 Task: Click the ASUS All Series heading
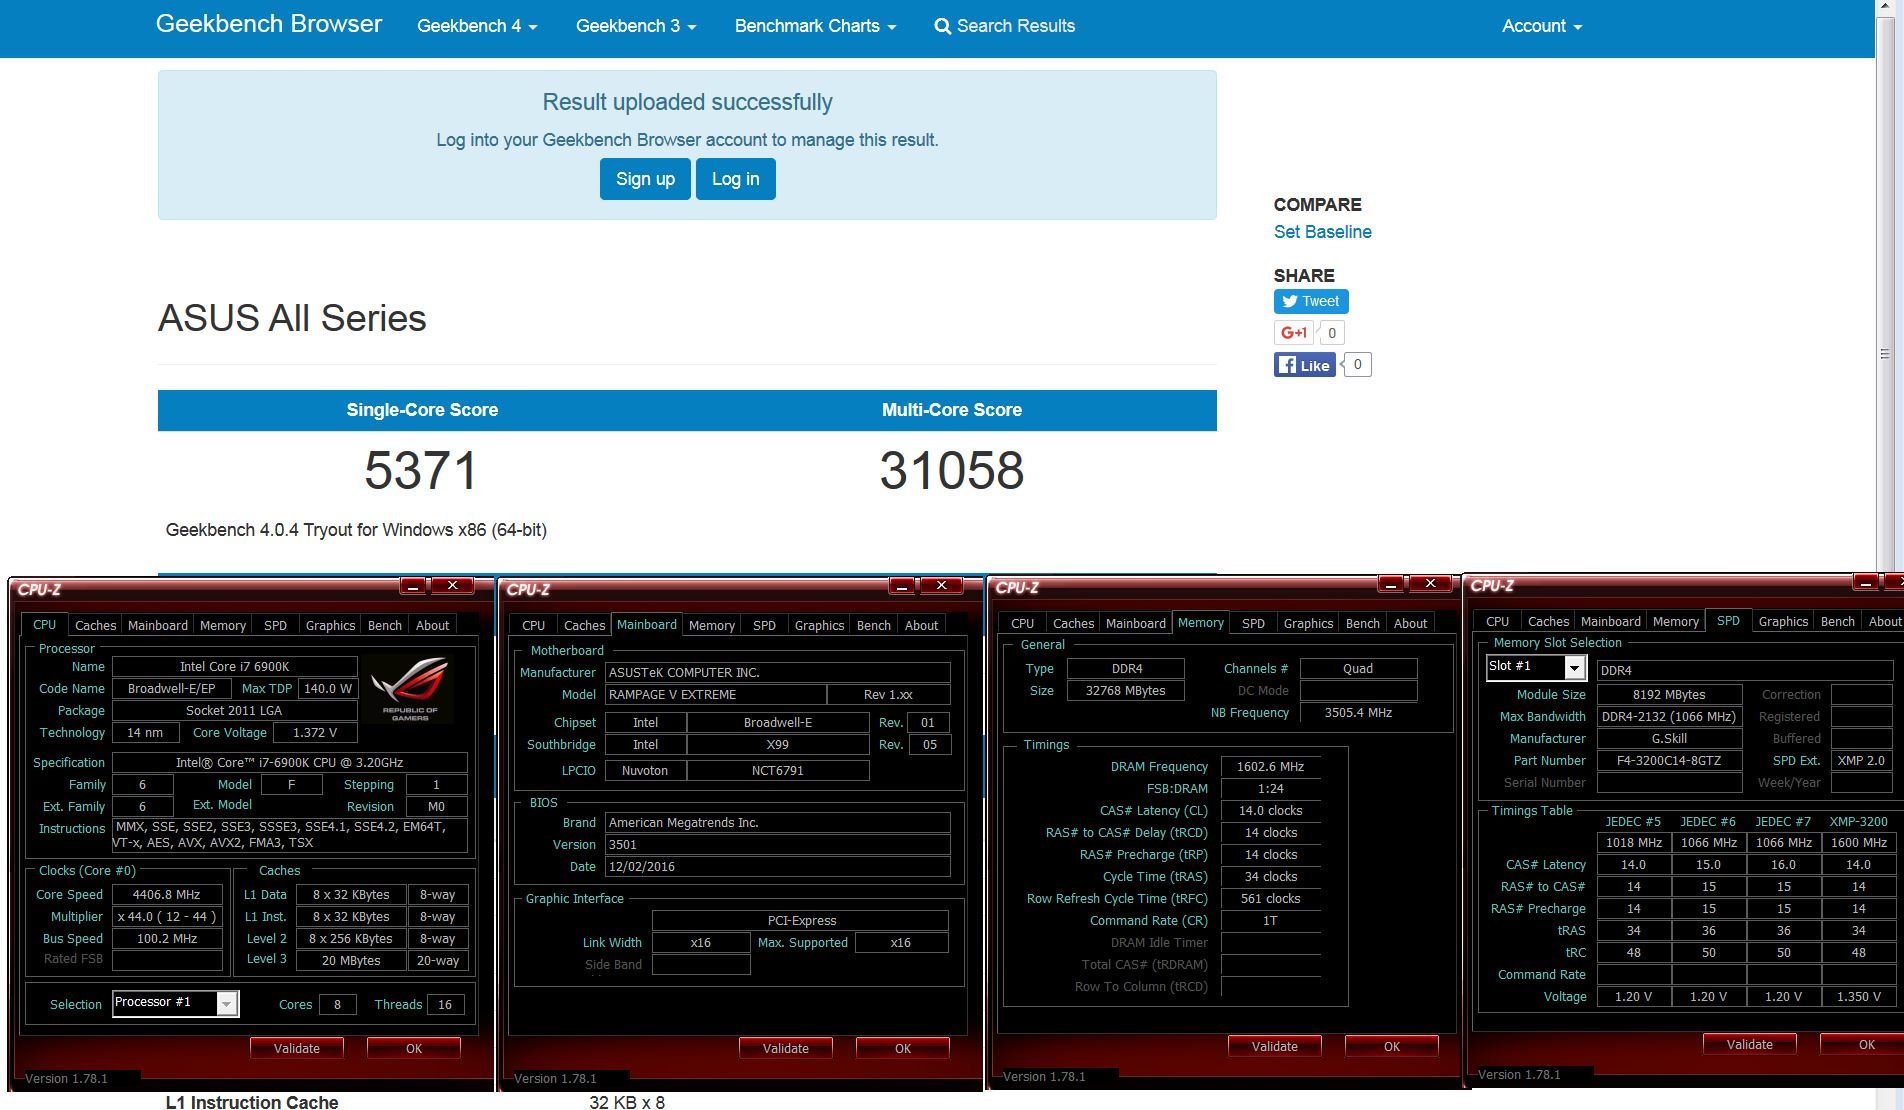(292, 318)
